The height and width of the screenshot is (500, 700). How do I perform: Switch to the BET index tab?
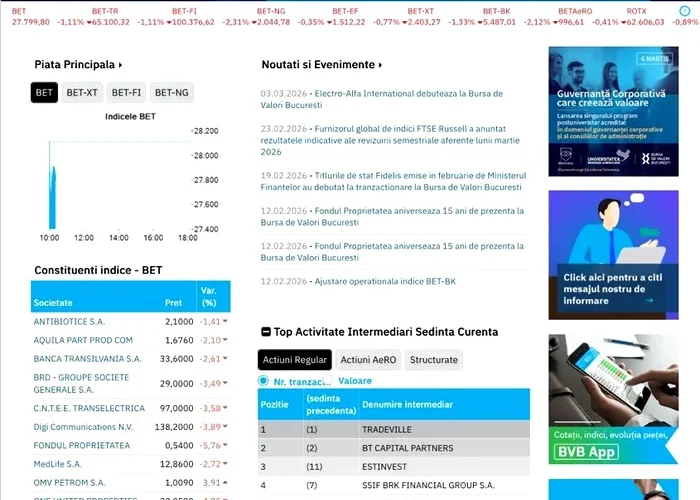[44, 92]
